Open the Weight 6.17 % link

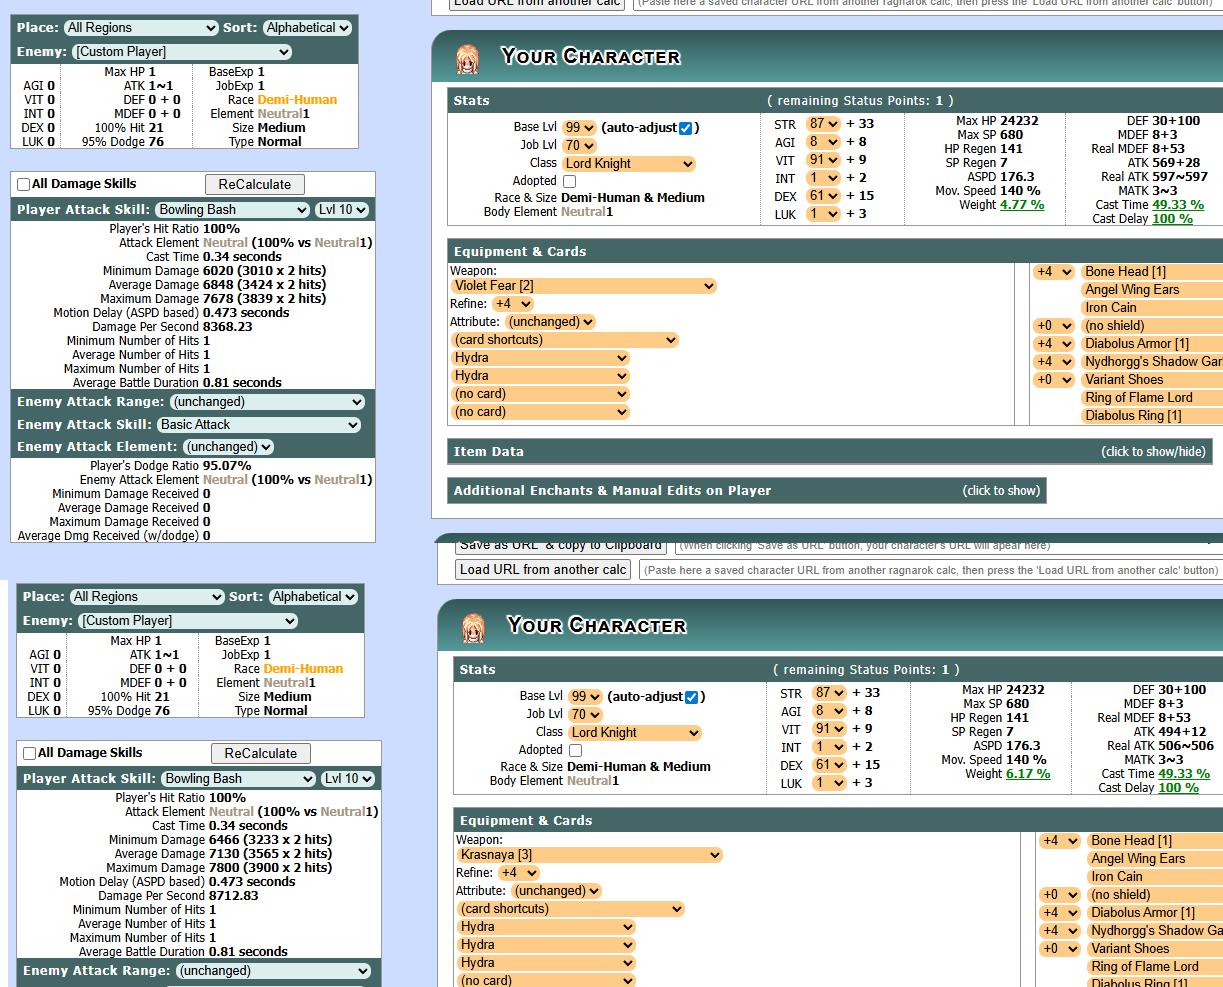tap(1028, 774)
